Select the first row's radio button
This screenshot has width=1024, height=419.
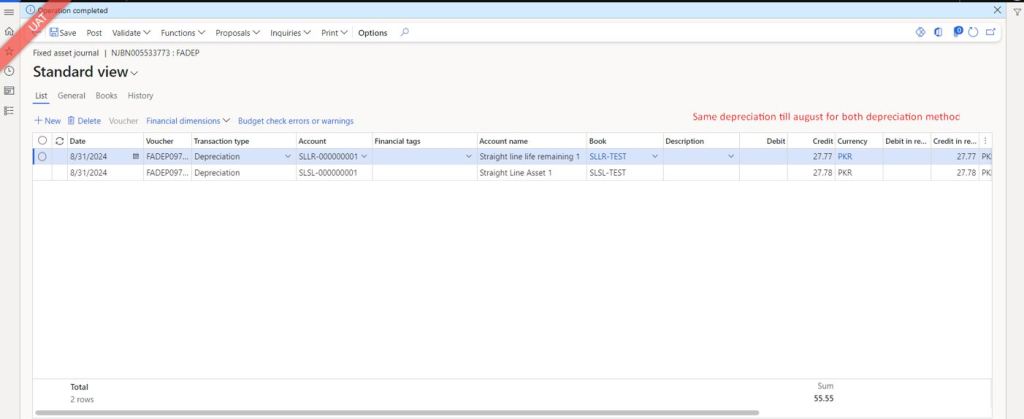(x=42, y=157)
